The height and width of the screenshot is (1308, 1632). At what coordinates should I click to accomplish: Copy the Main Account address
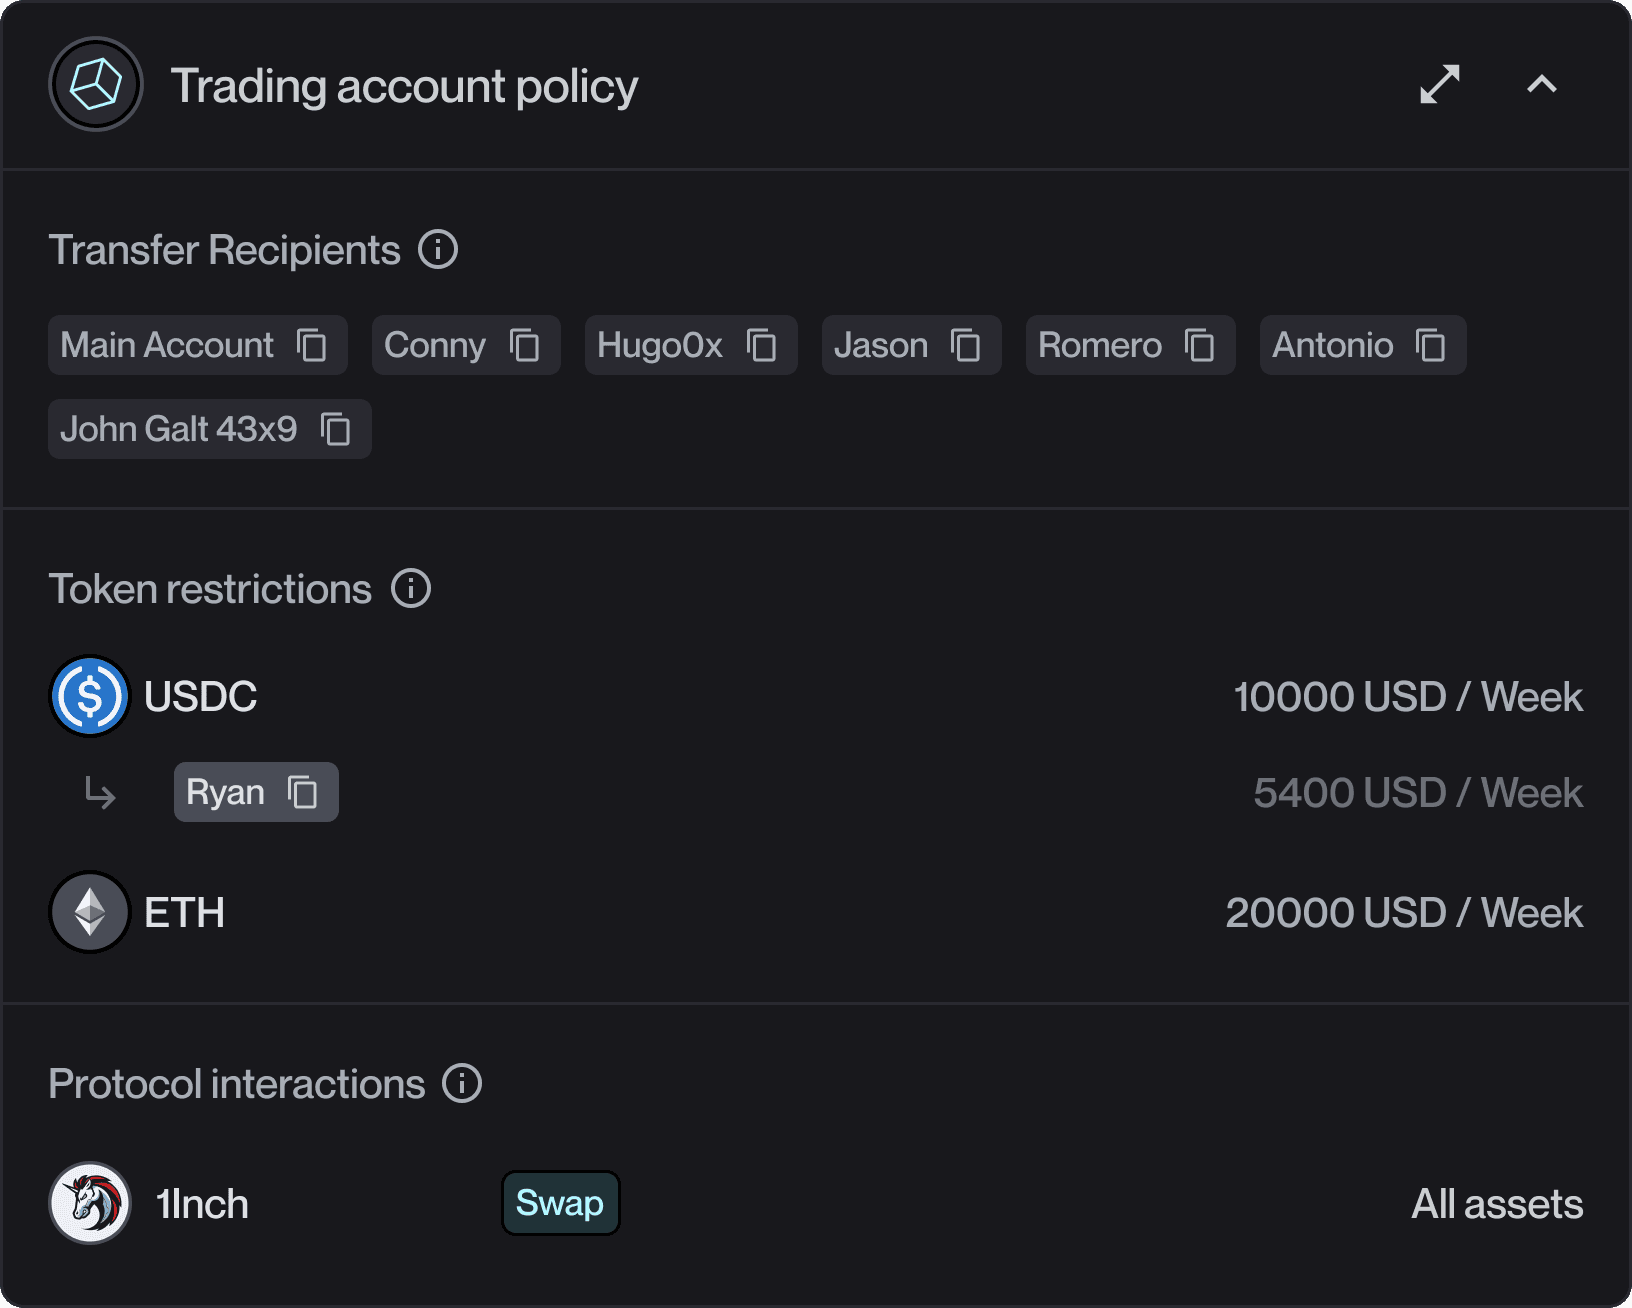[314, 345]
